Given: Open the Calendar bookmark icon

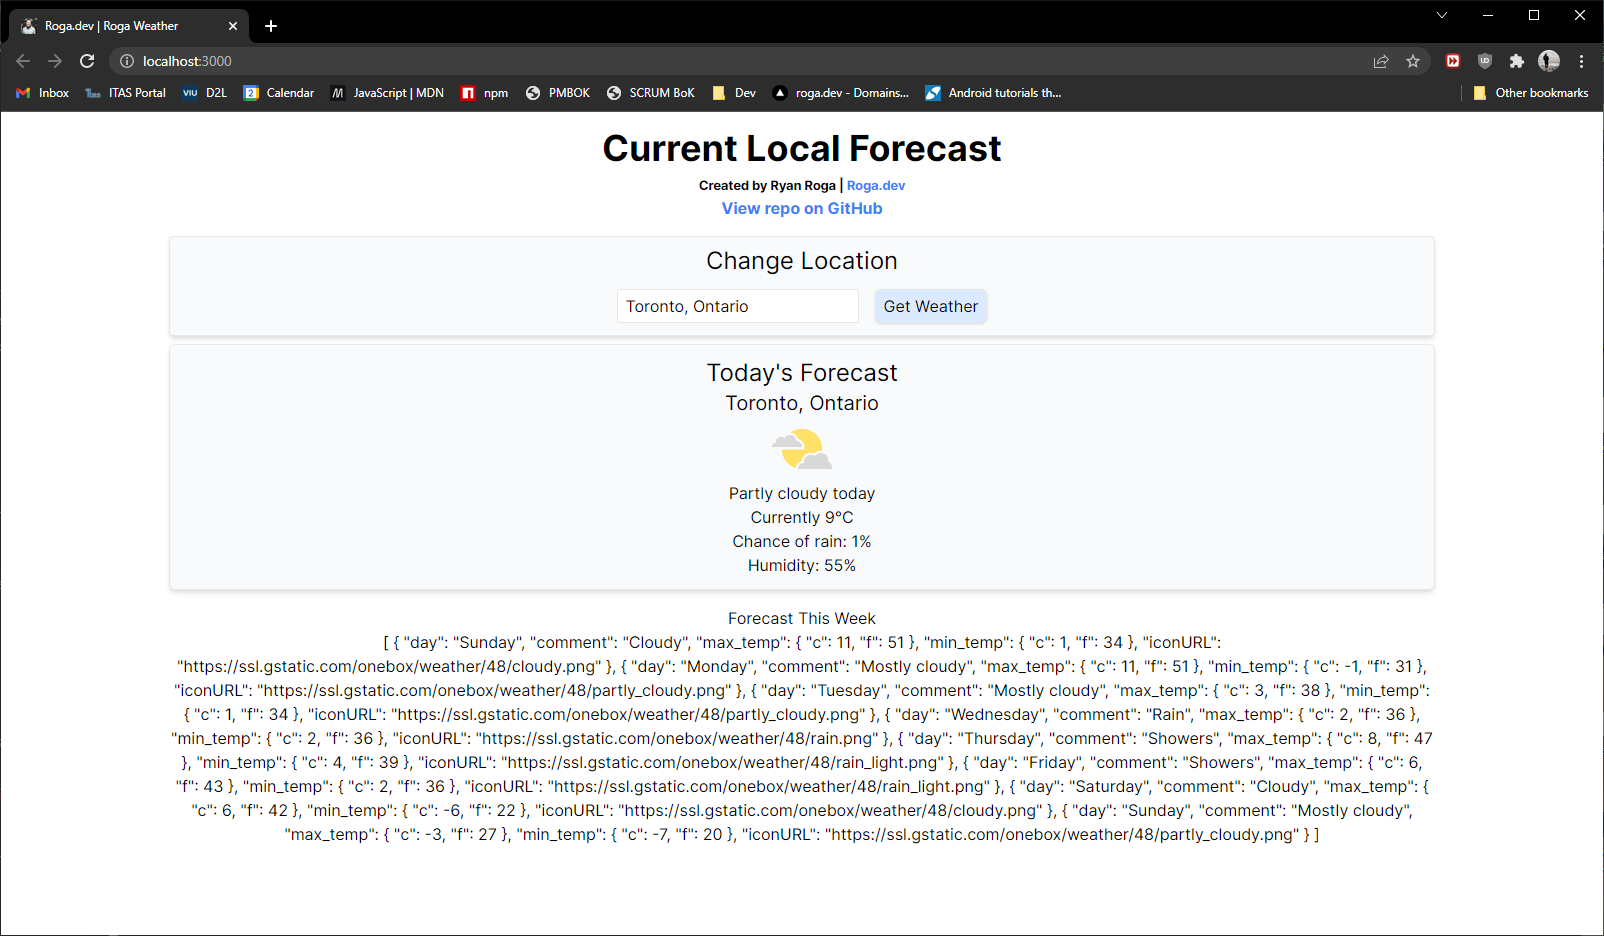Looking at the screenshot, I should point(252,92).
